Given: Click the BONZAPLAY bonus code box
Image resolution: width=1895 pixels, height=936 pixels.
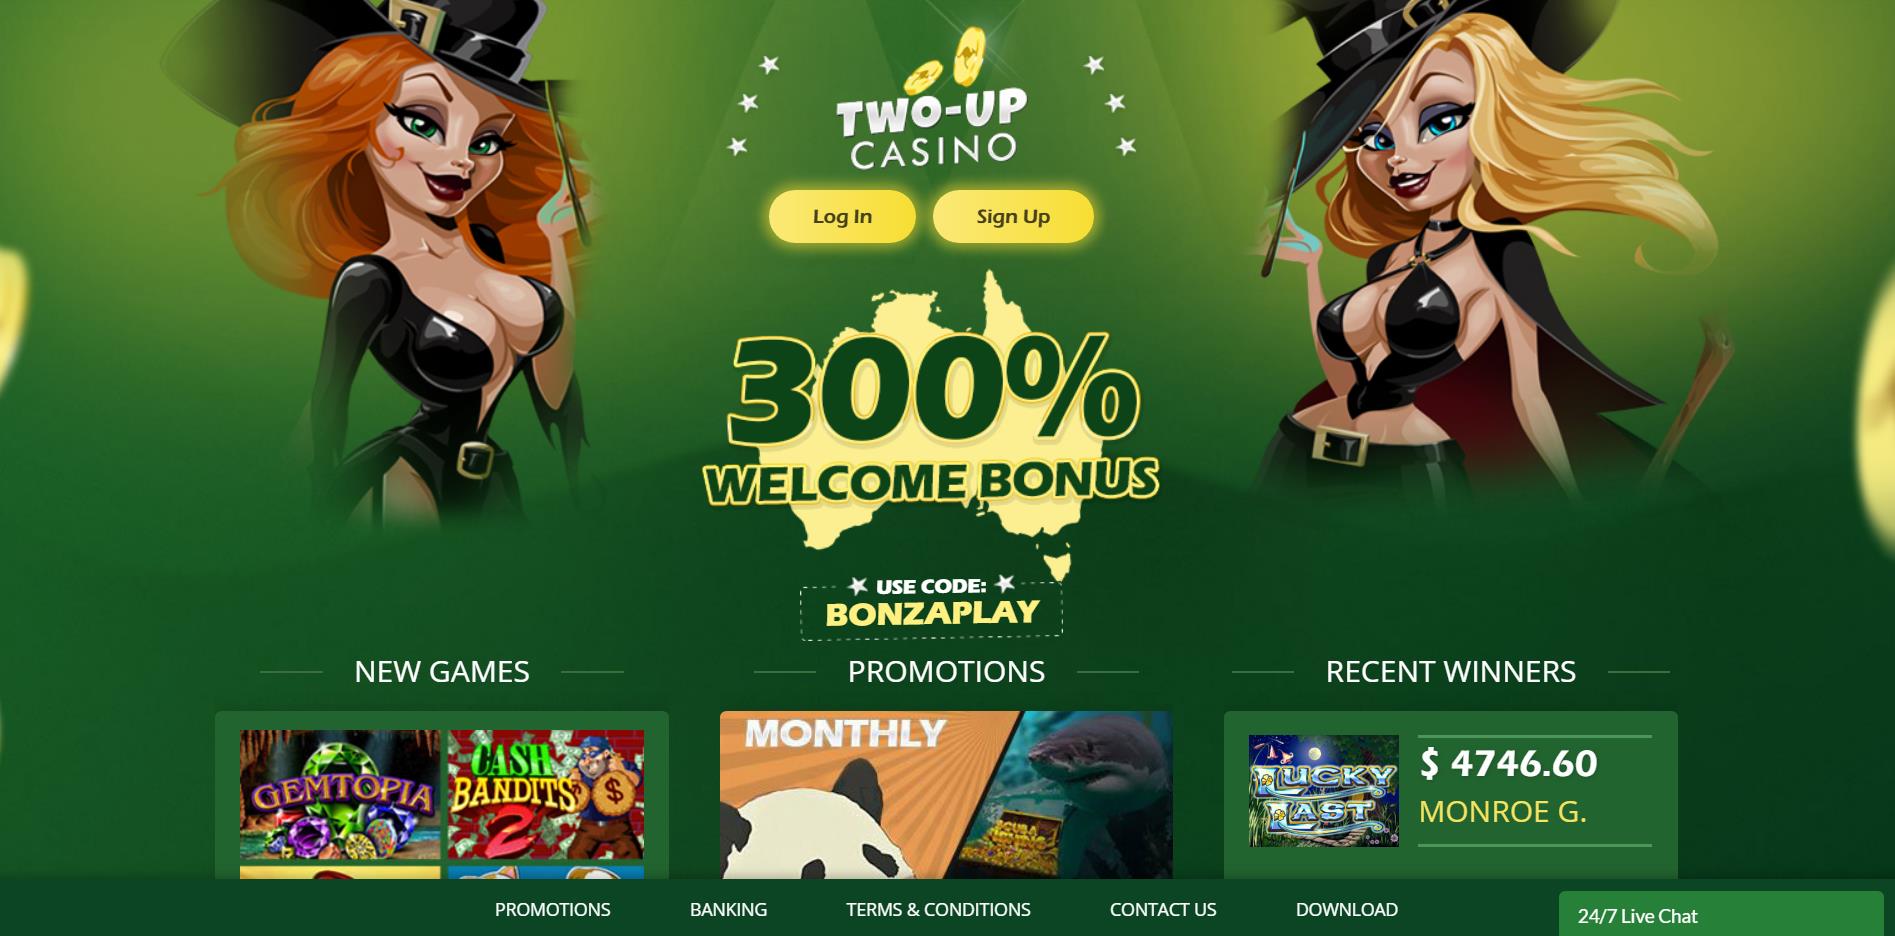Looking at the screenshot, I should coord(931,609).
